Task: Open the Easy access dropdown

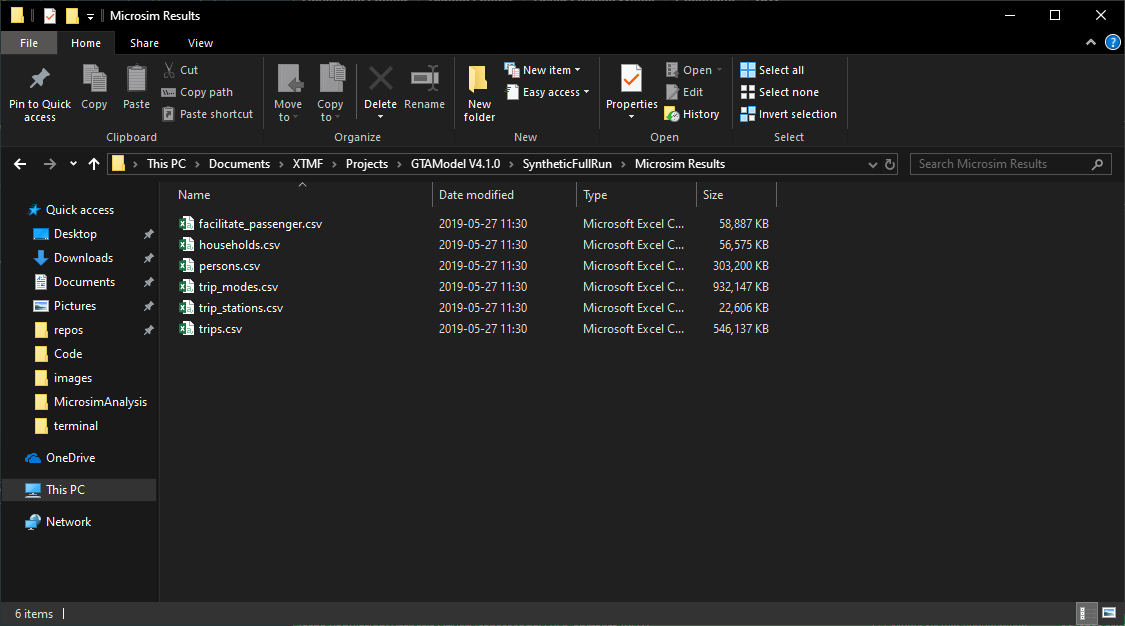Action: coord(547,92)
